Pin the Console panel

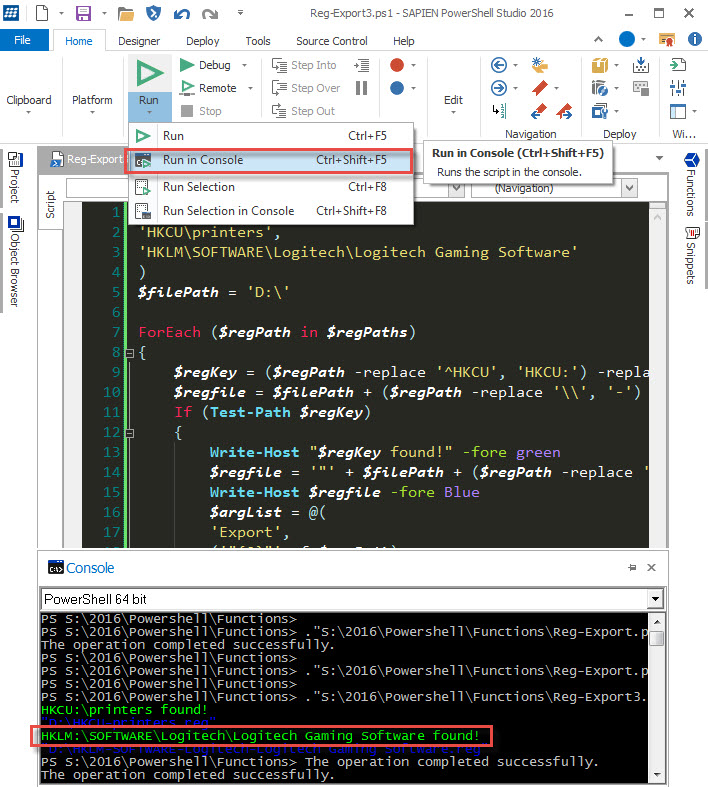pos(632,568)
